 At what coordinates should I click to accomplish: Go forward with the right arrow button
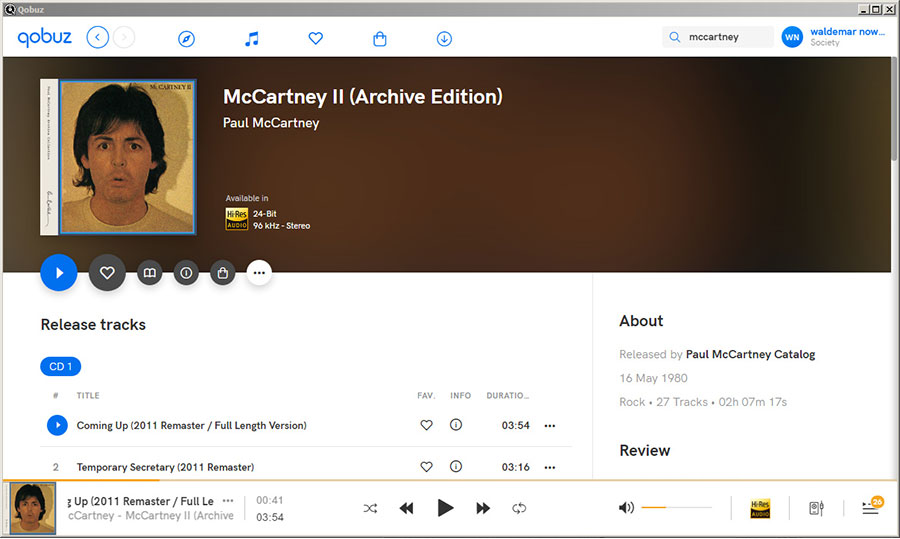[124, 38]
